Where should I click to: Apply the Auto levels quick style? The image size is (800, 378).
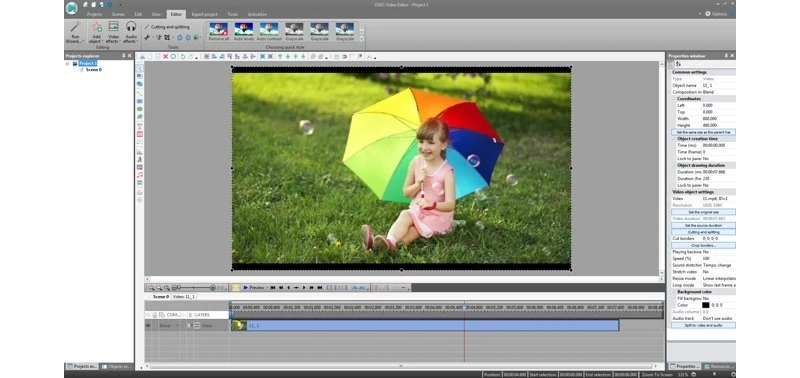(x=244, y=32)
